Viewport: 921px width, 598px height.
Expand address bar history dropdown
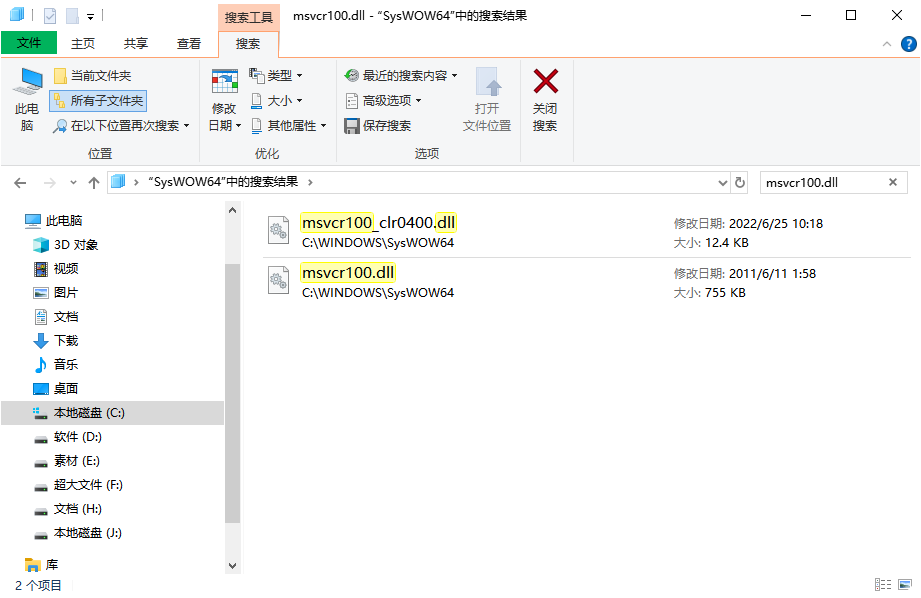722,183
